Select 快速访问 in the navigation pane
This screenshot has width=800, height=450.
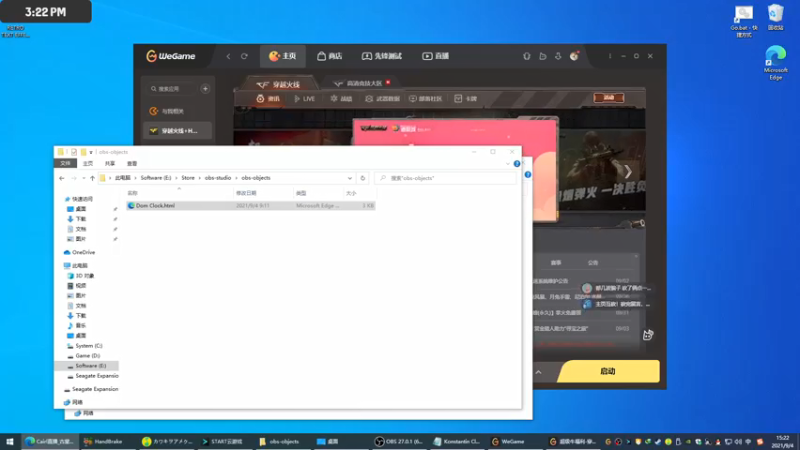tap(79, 199)
